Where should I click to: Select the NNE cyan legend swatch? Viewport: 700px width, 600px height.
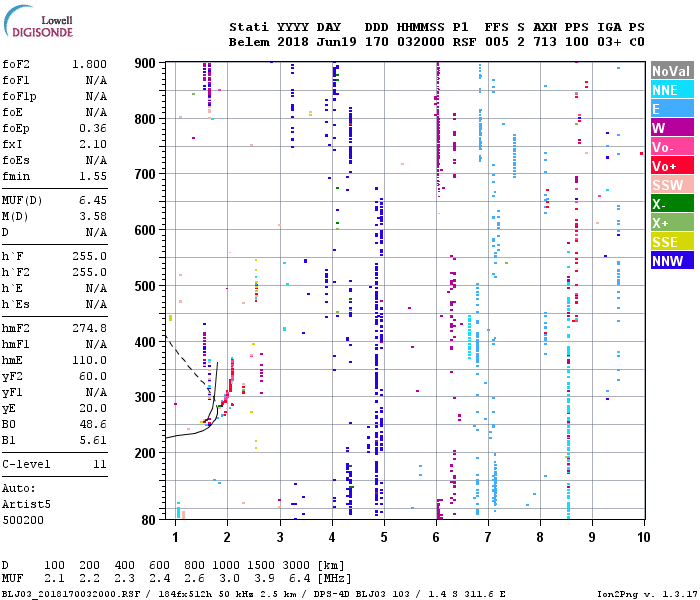[672, 90]
